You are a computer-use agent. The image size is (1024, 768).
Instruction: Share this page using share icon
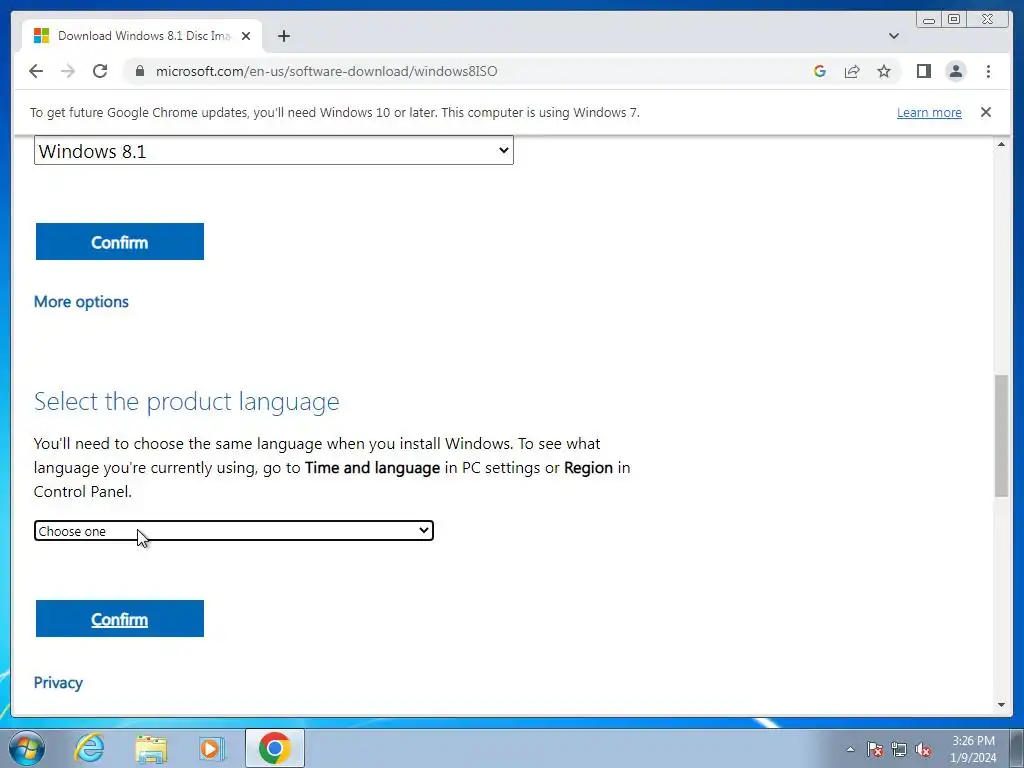852,71
